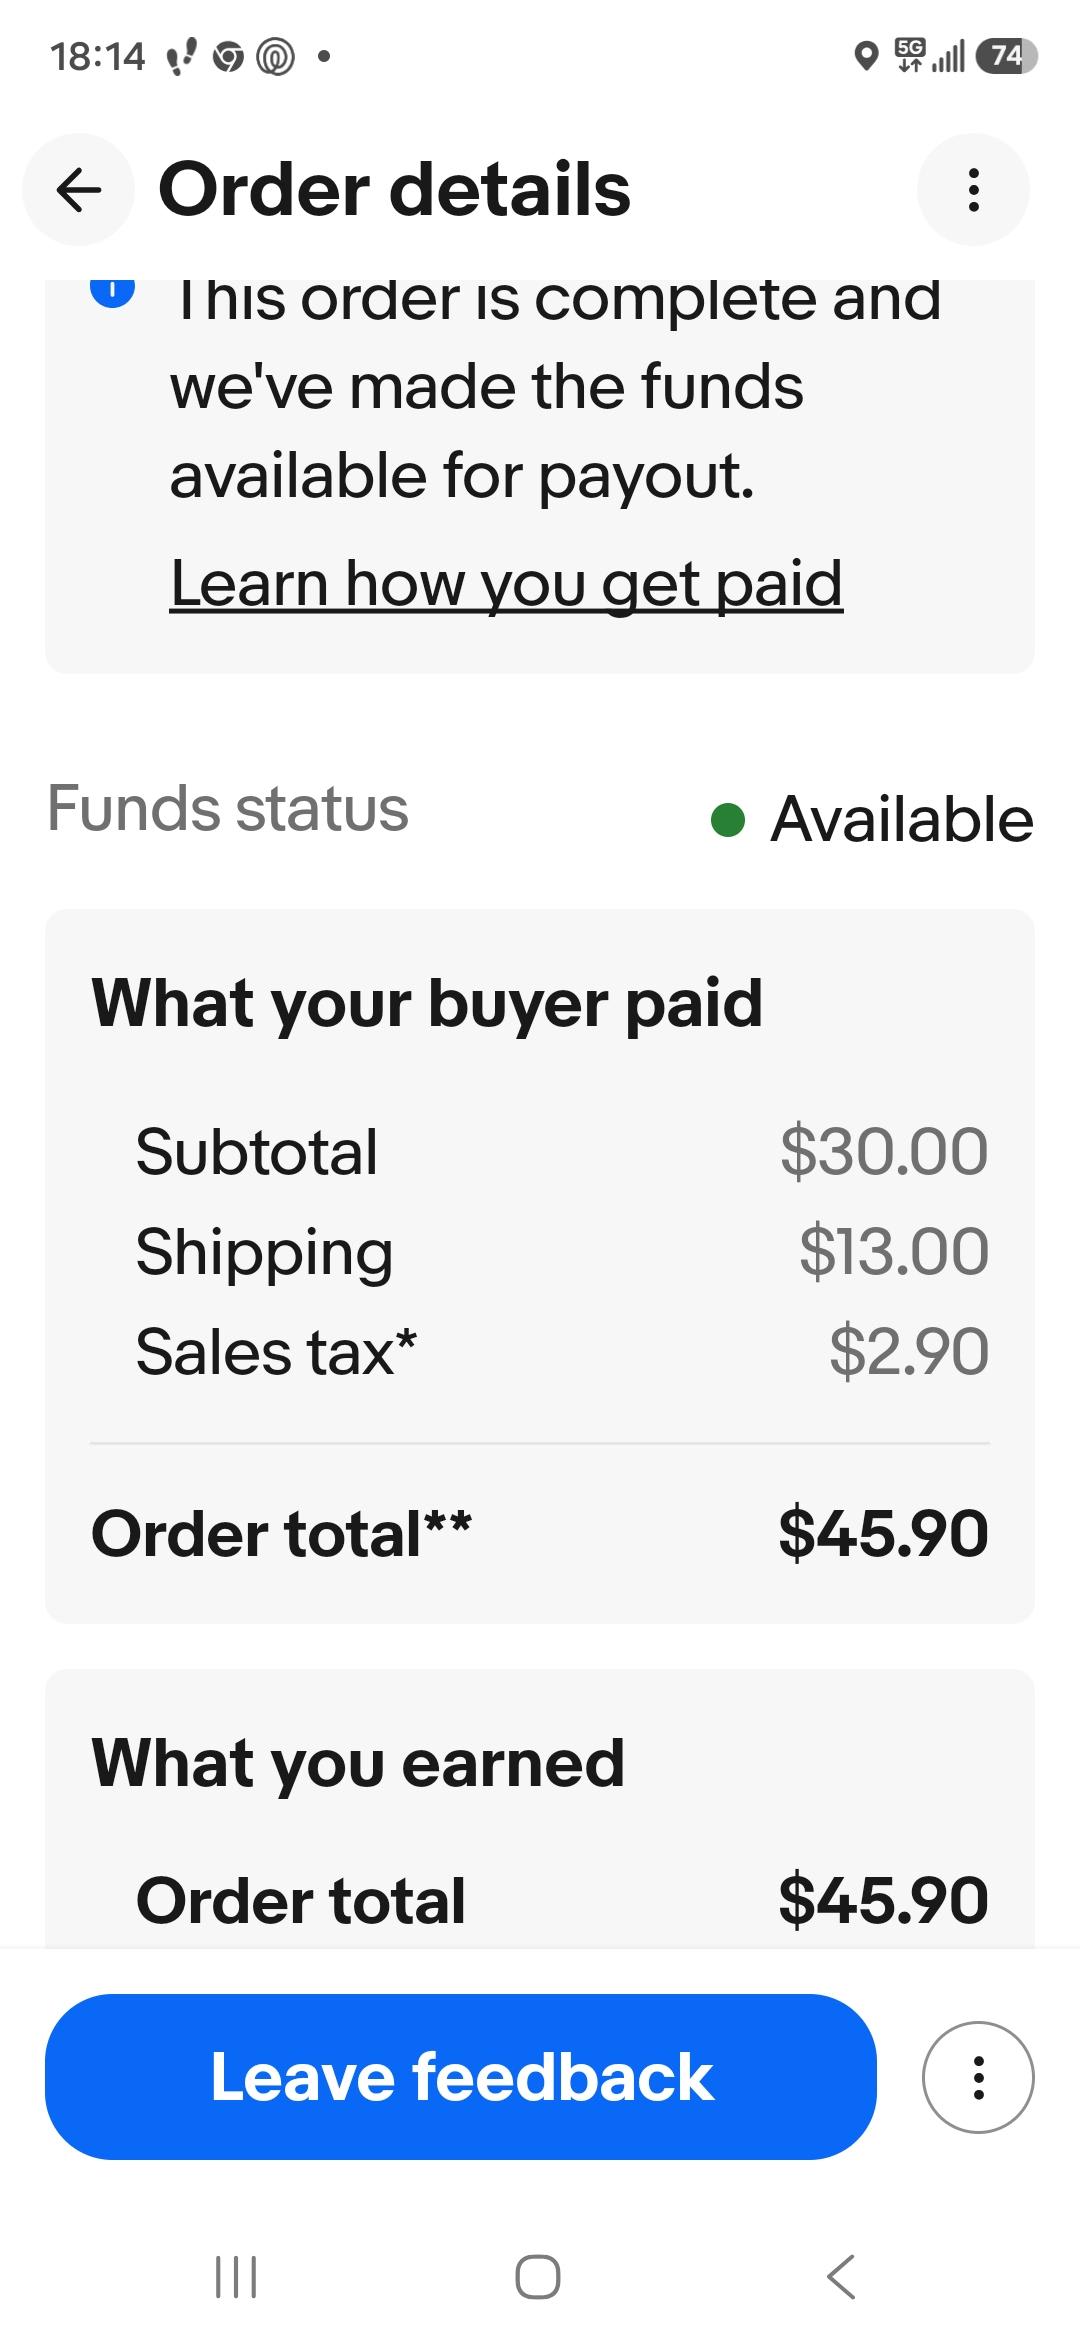Tap the Leave feedback button

point(461,2077)
